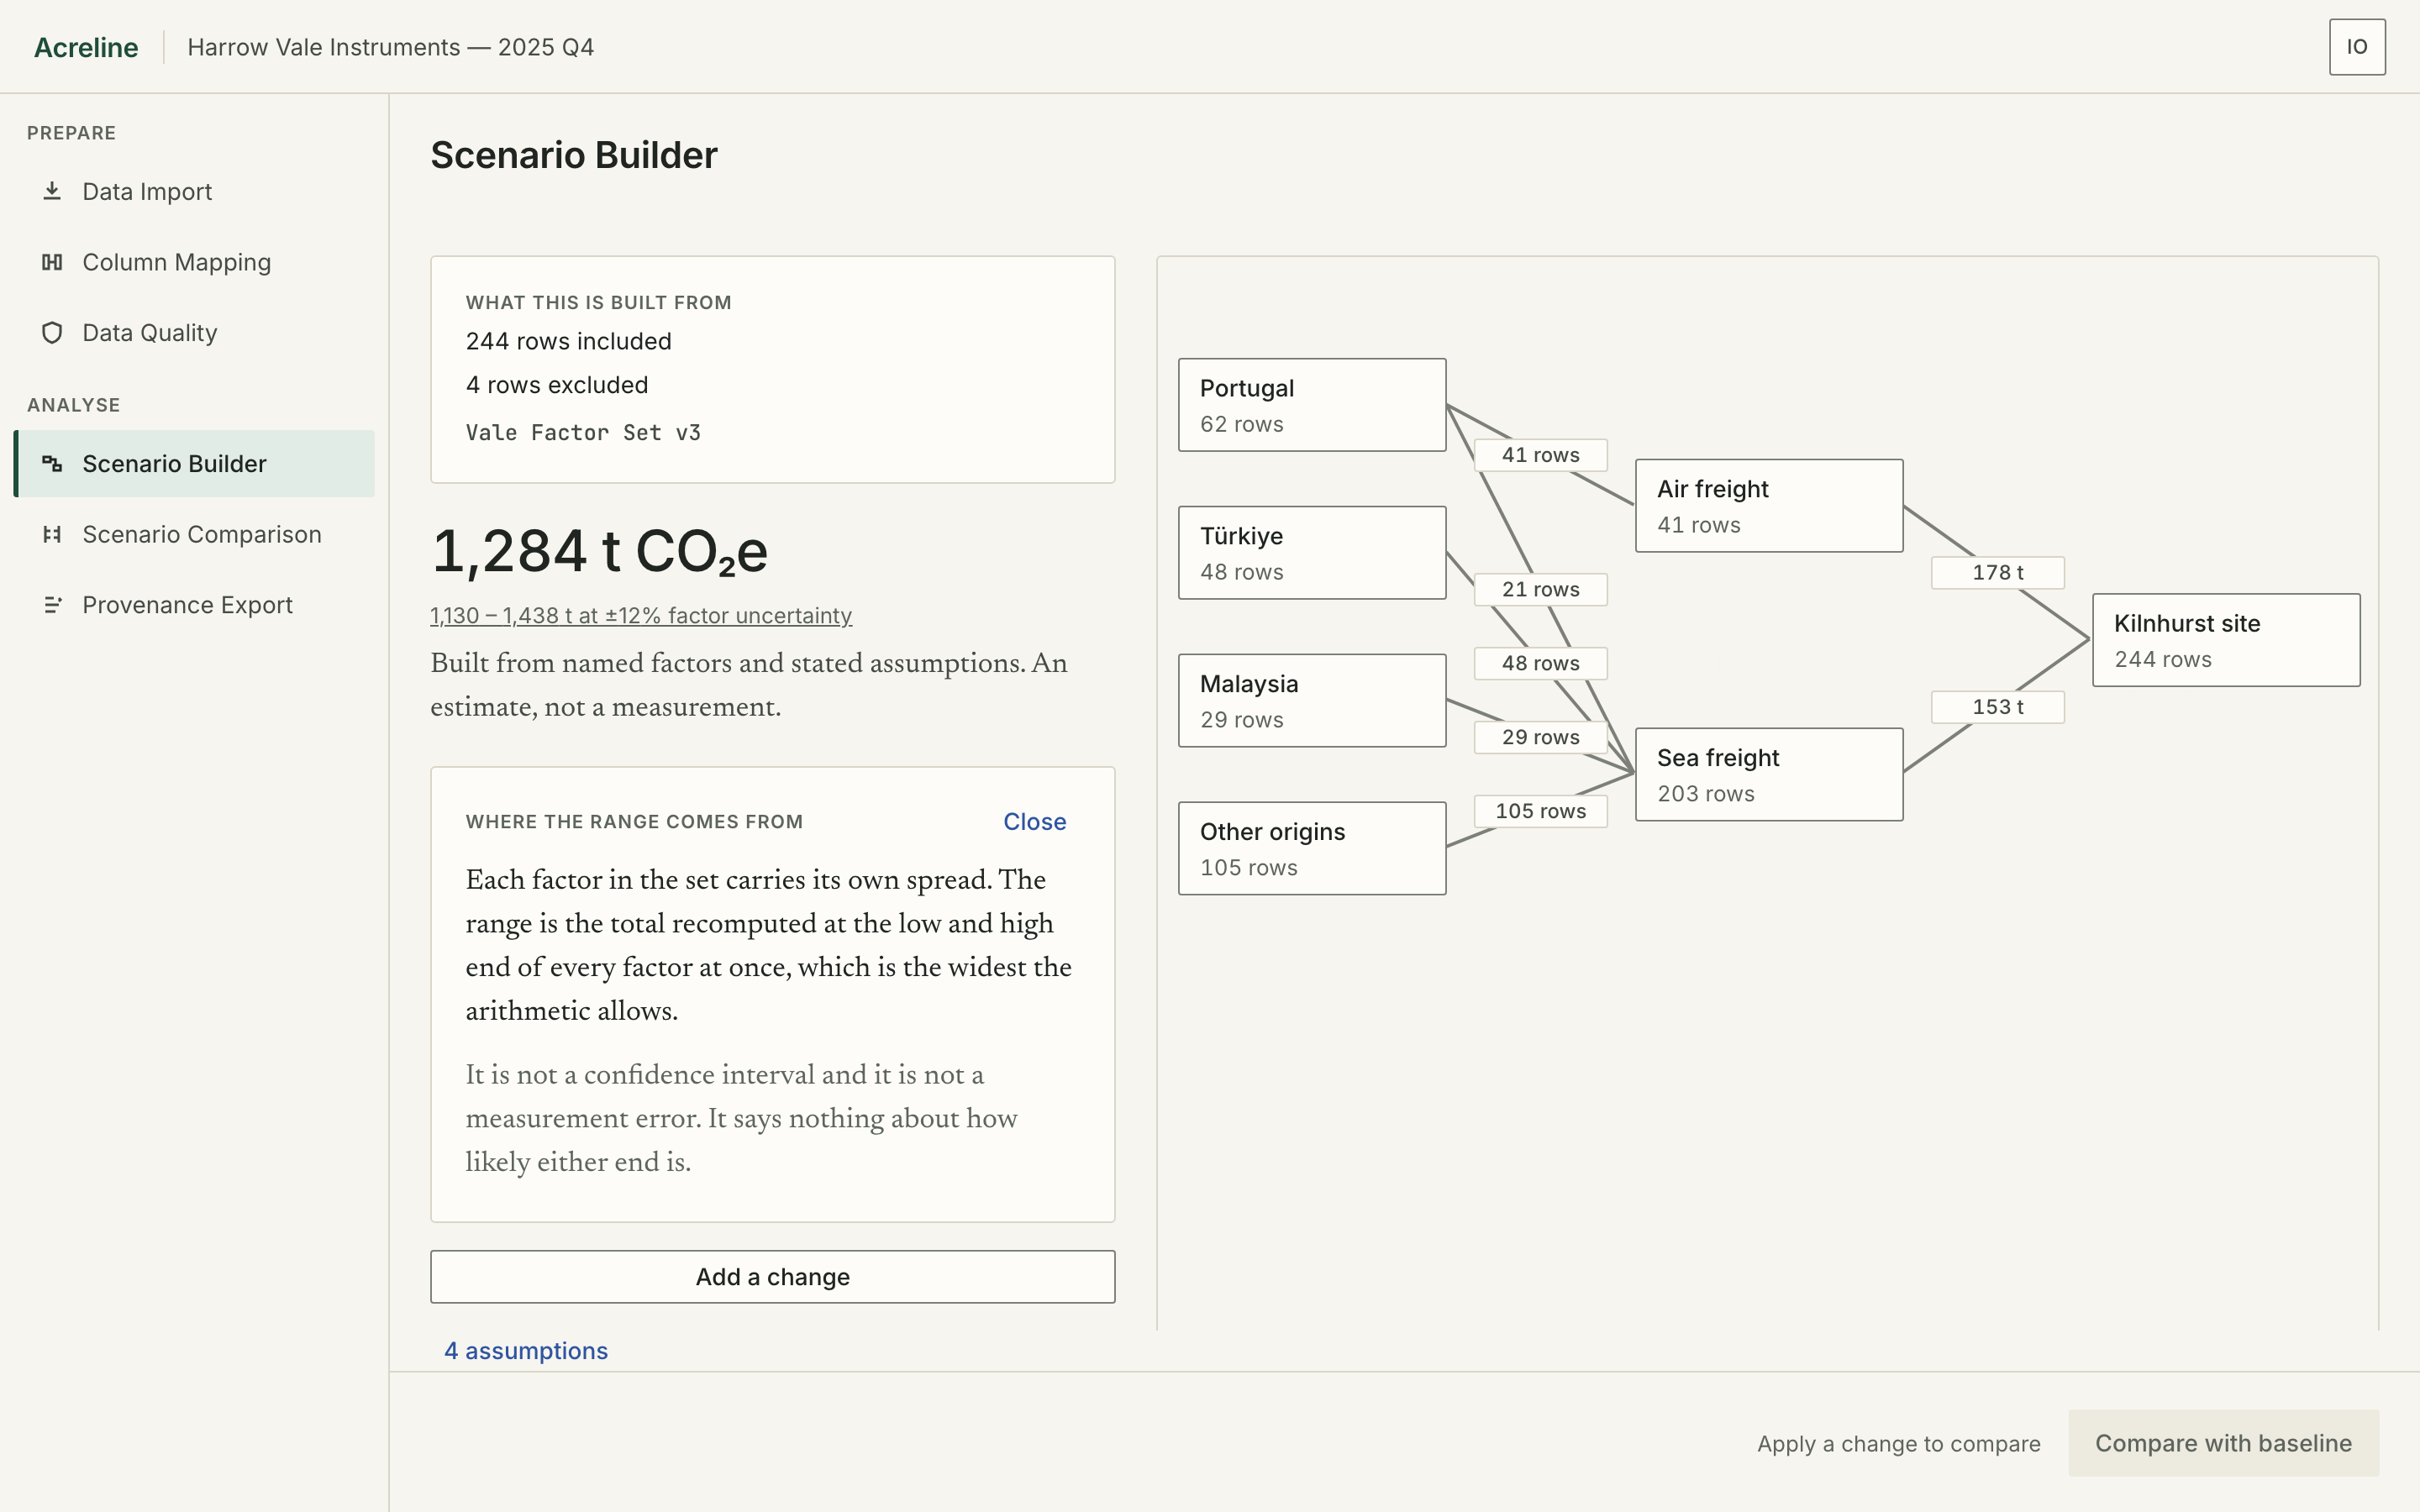This screenshot has width=2420, height=1512.
Task: Select the Türkiye origin node
Action: pos(1312,553)
